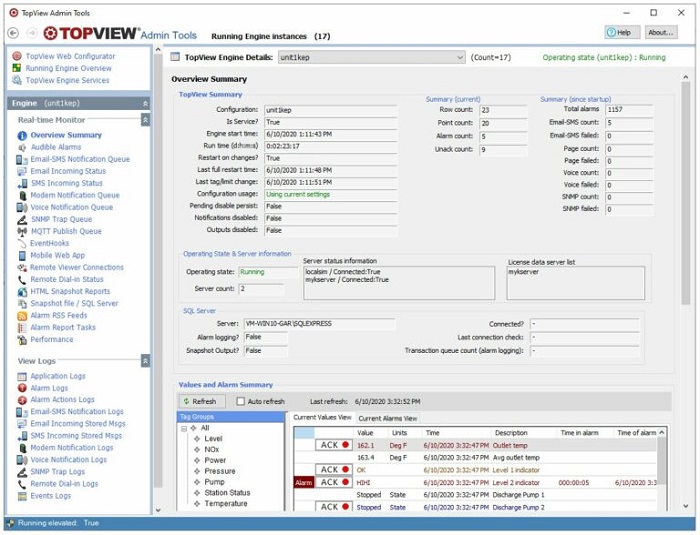Click SMS Incoming Status icon

(x=22, y=184)
